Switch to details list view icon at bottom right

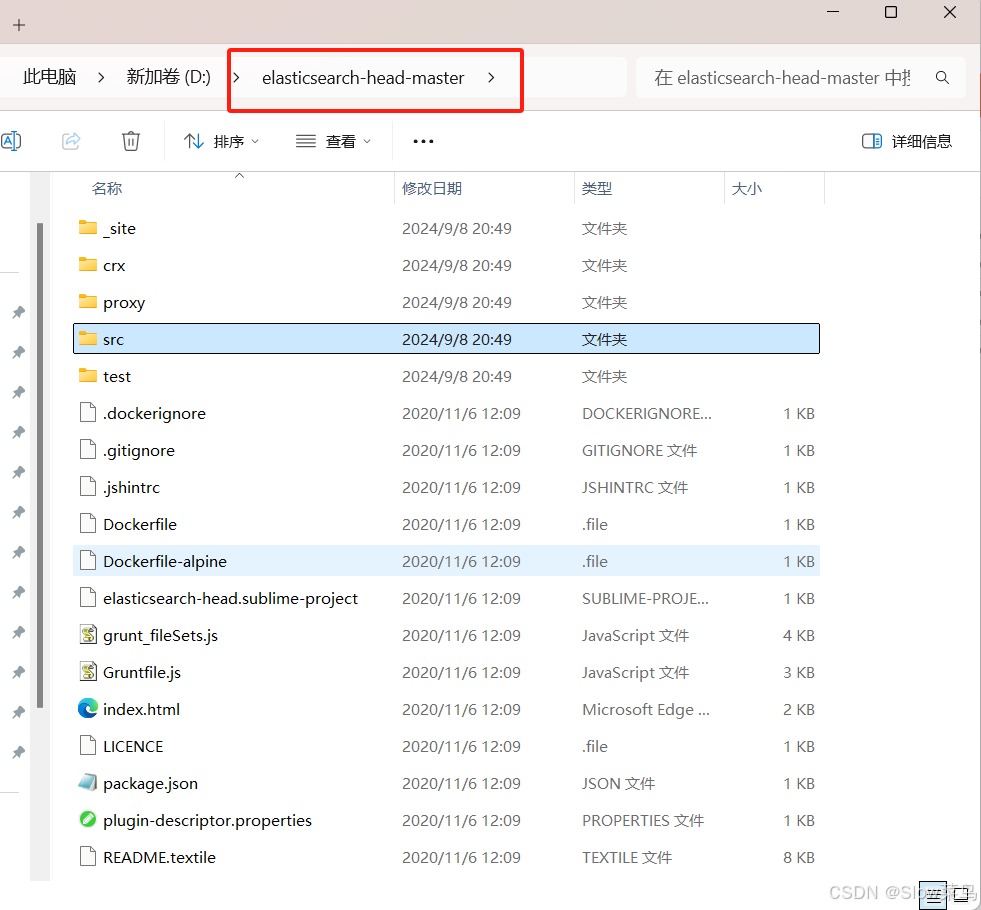(x=932, y=895)
